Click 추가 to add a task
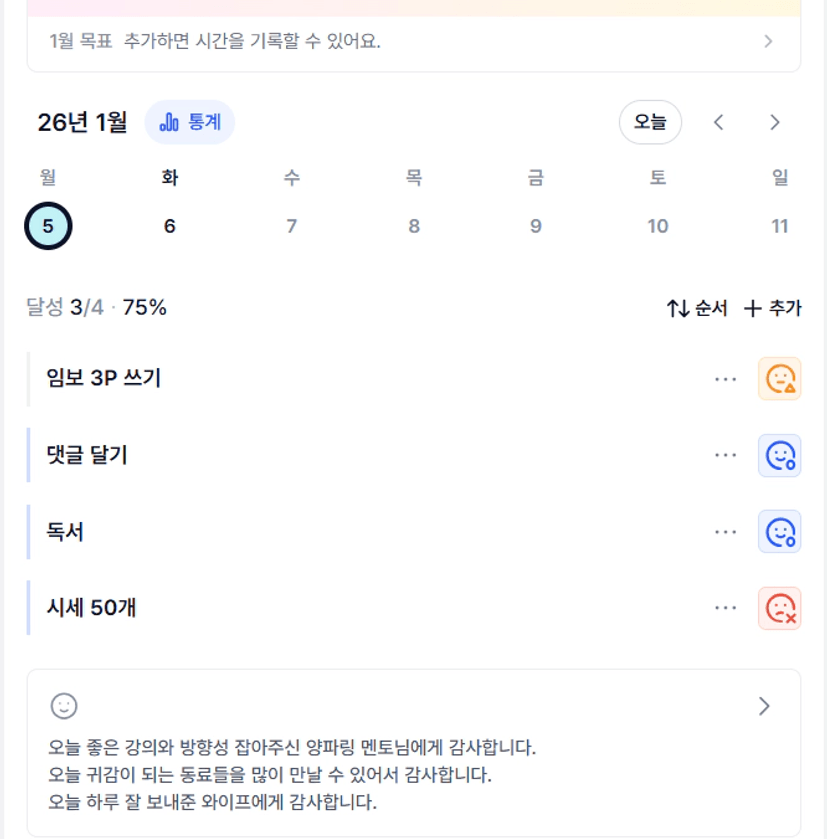This screenshot has width=827, height=839. 773,308
